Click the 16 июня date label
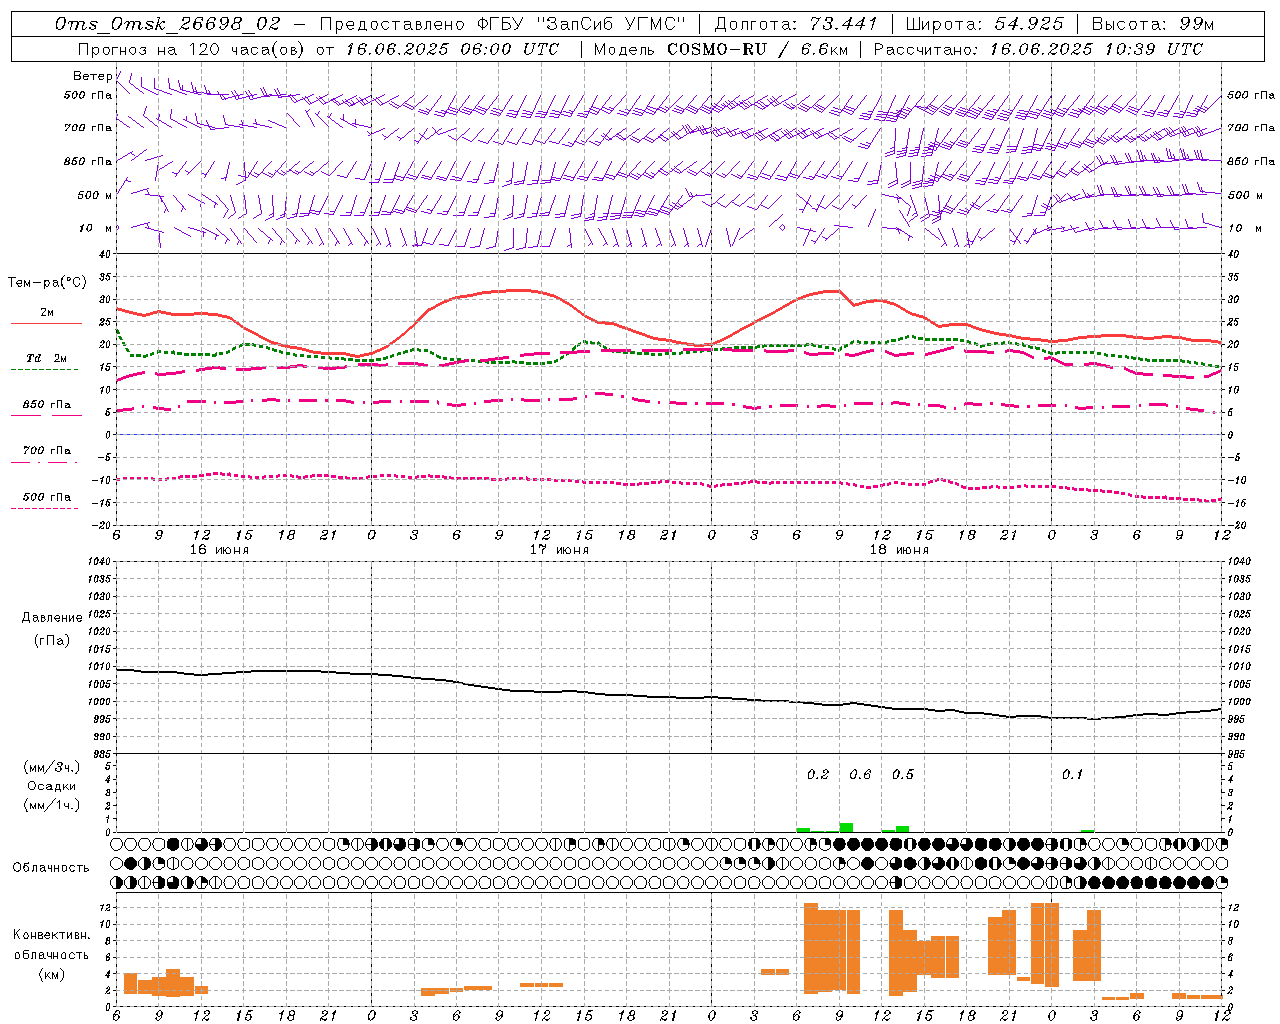 point(219,550)
